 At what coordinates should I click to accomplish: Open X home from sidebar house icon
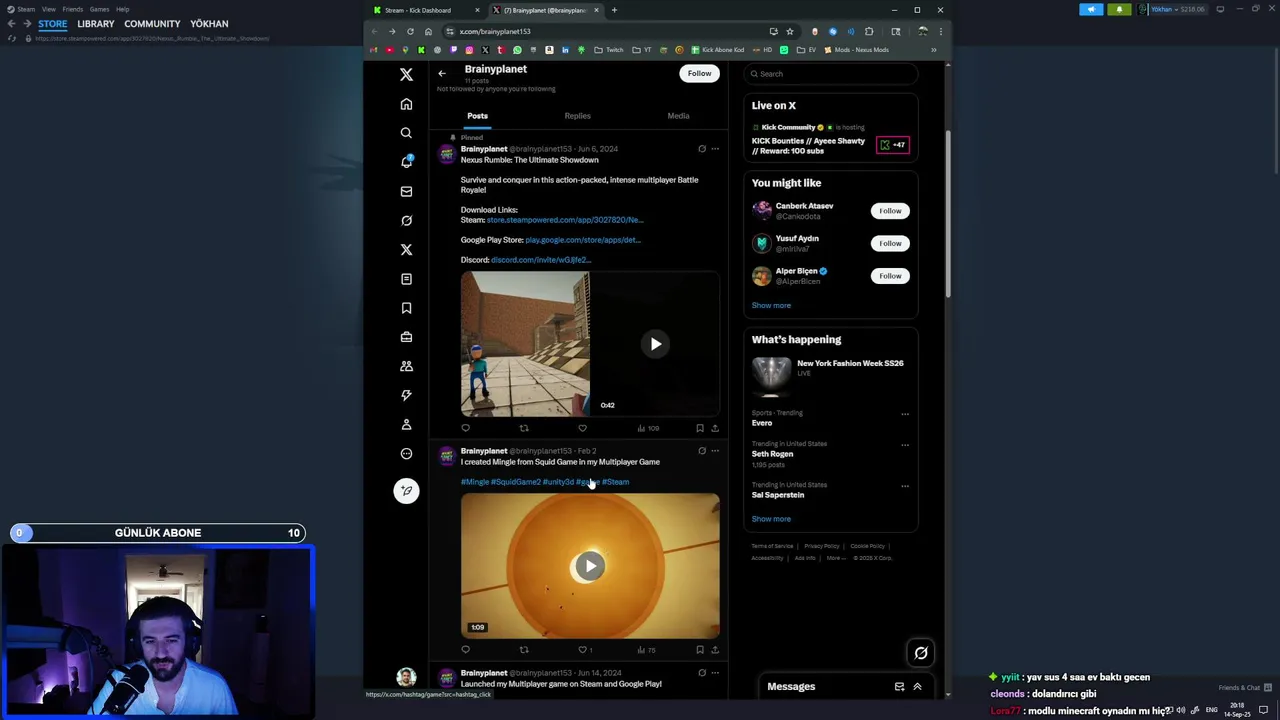(x=406, y=104)
